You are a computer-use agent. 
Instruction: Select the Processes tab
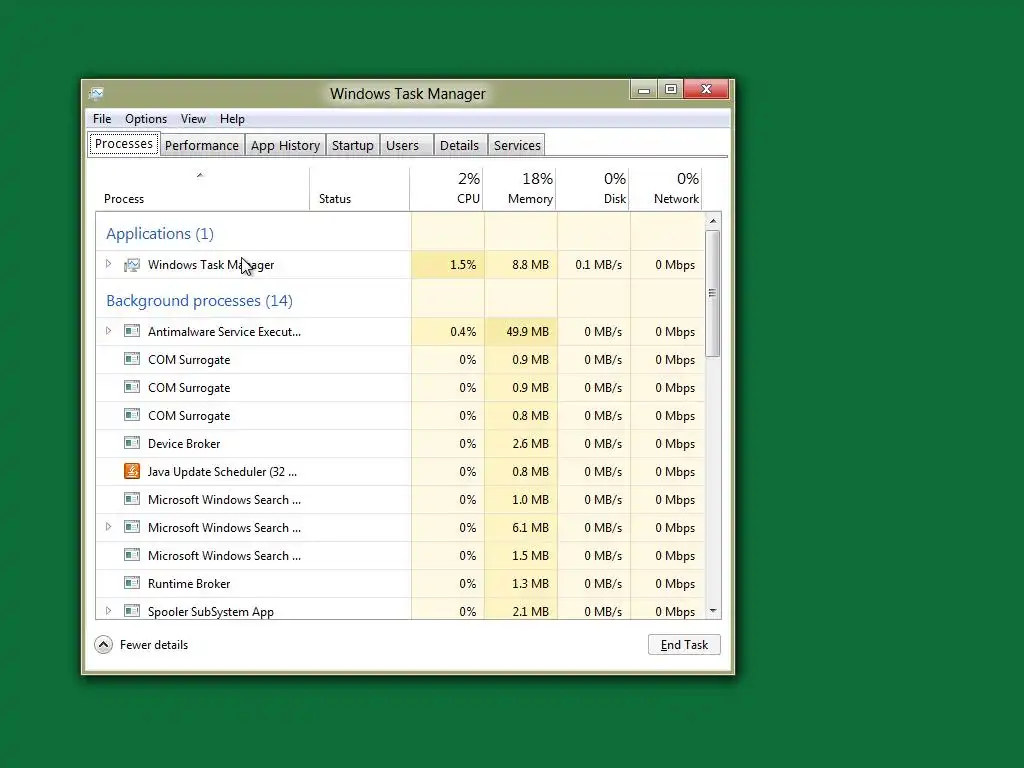pyautogui.click(x=123, y=144)
